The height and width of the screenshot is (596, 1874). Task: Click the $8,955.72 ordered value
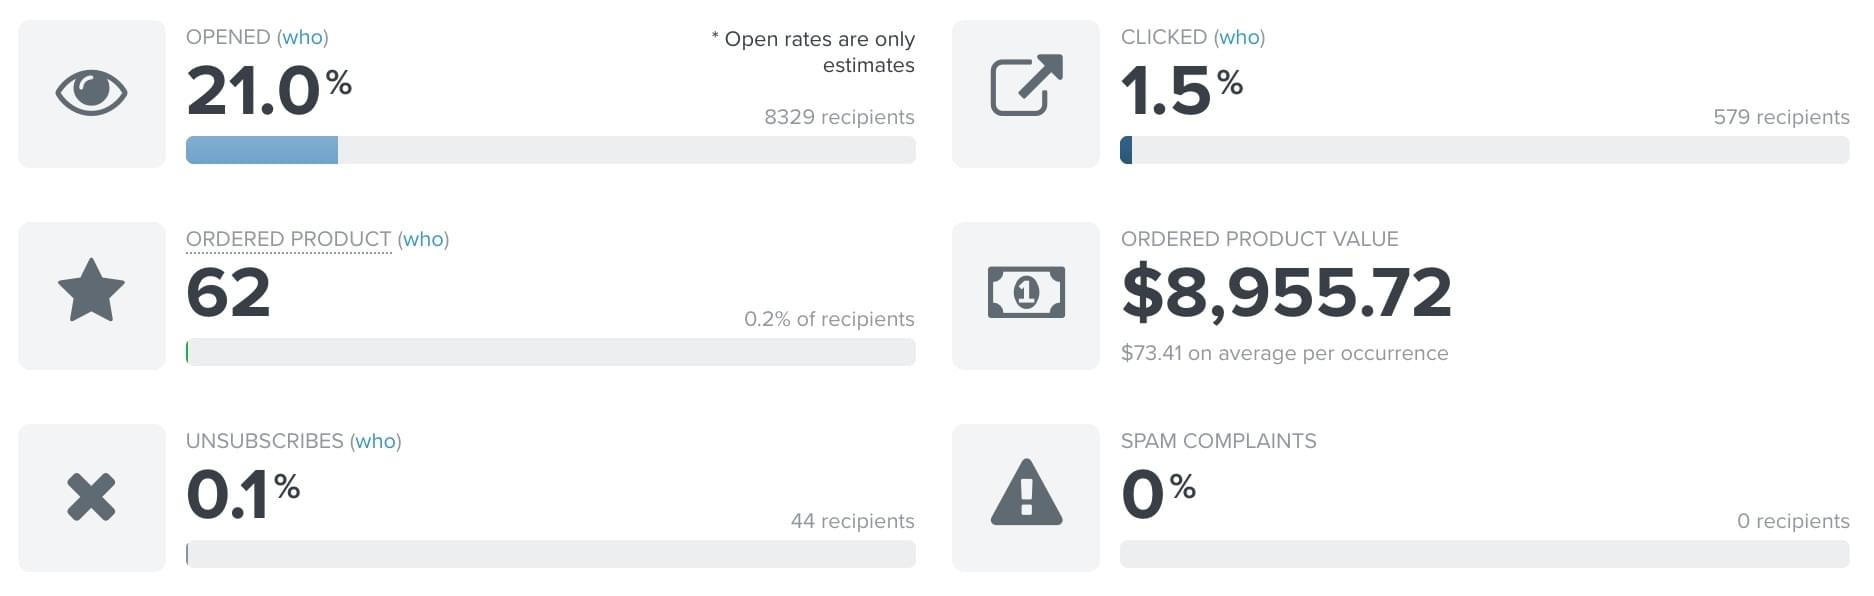click(x=1286, y=293)
